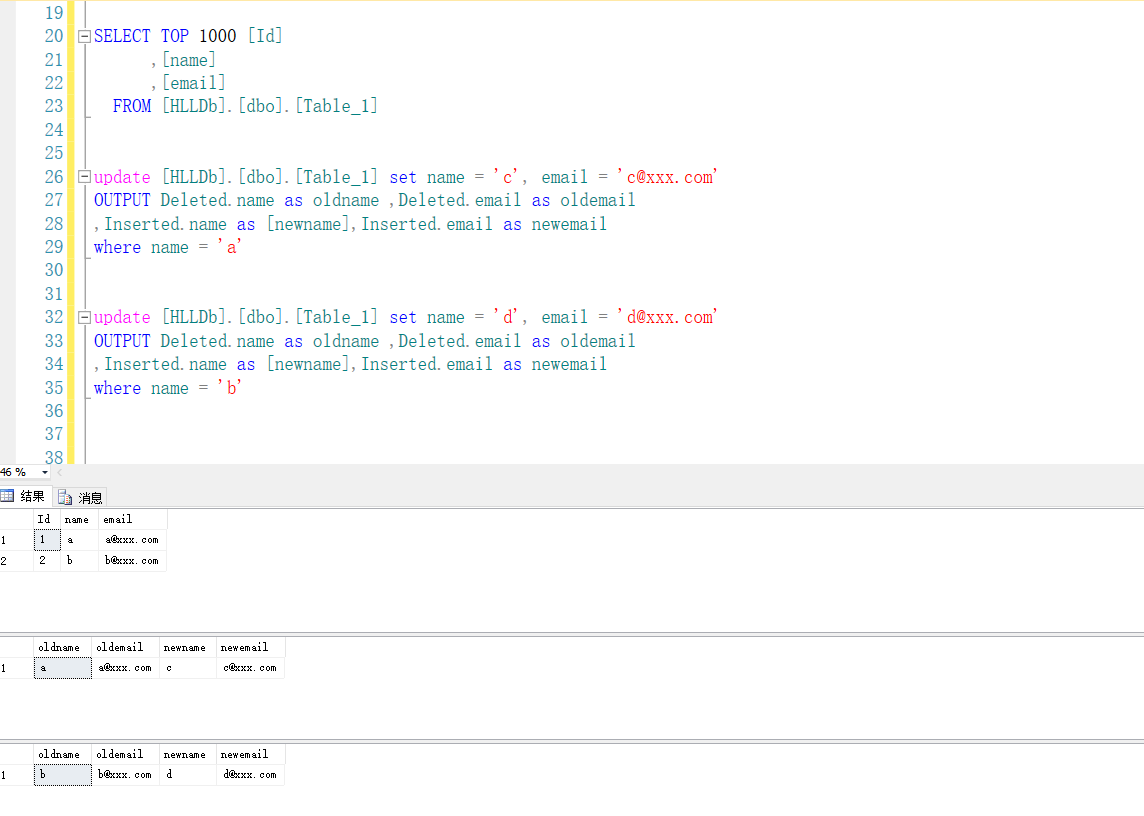This screenshot has width=1144, height=816.
Task: Click newname header in second result grid
Action: point(188,647)
